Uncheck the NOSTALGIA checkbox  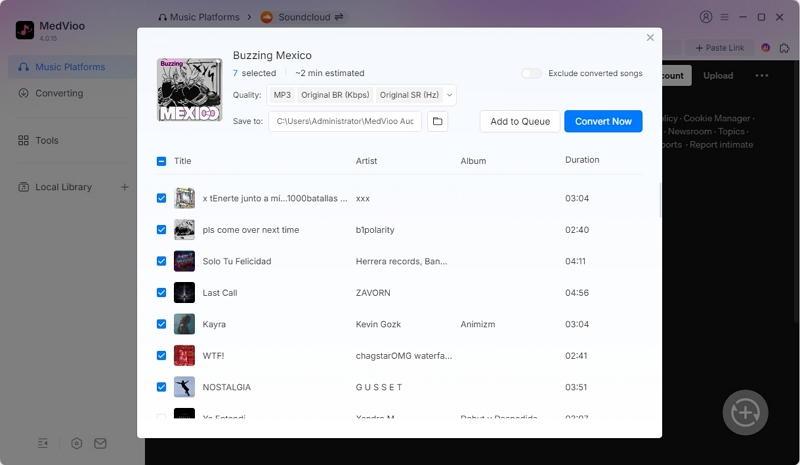pyautogui.click(x=161, y=387)
